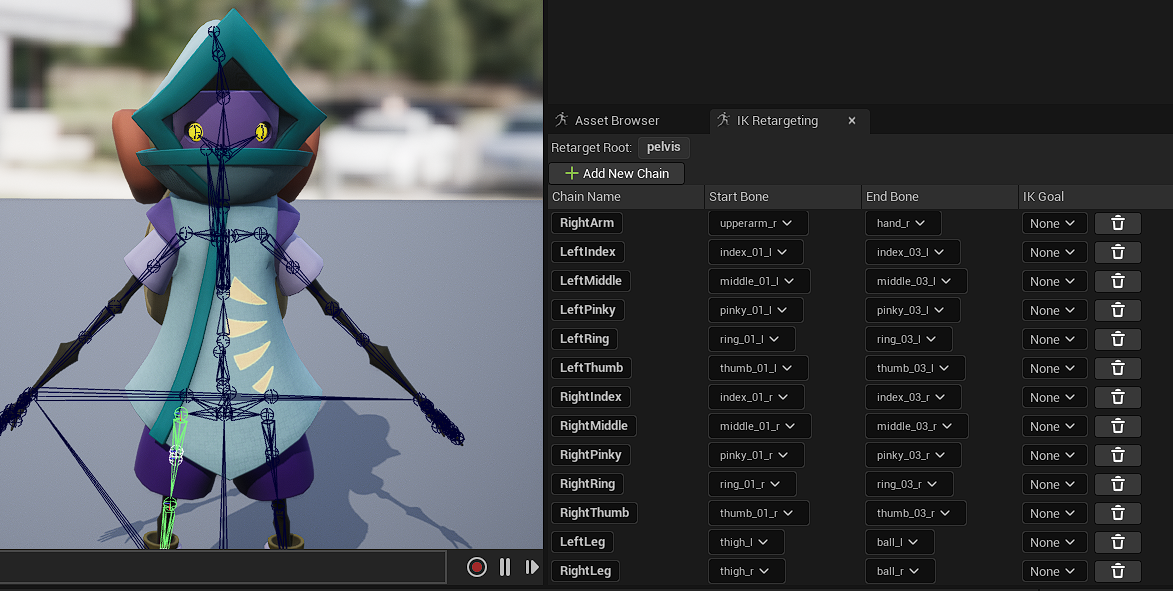This screenshot has width=1173, height=591.
Task: Select the LeftLeg chain name field
Action: pos(582,542)
